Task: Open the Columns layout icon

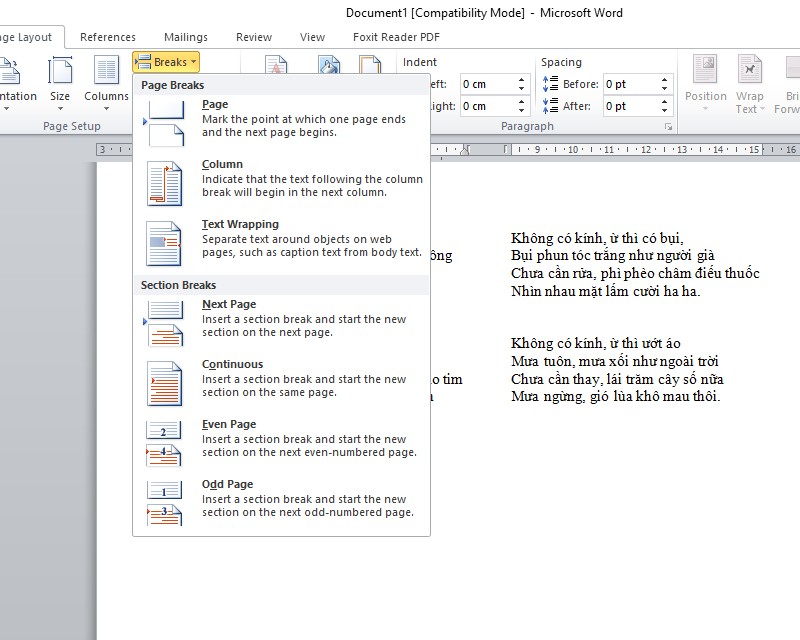Action: (x=106, y=70)
